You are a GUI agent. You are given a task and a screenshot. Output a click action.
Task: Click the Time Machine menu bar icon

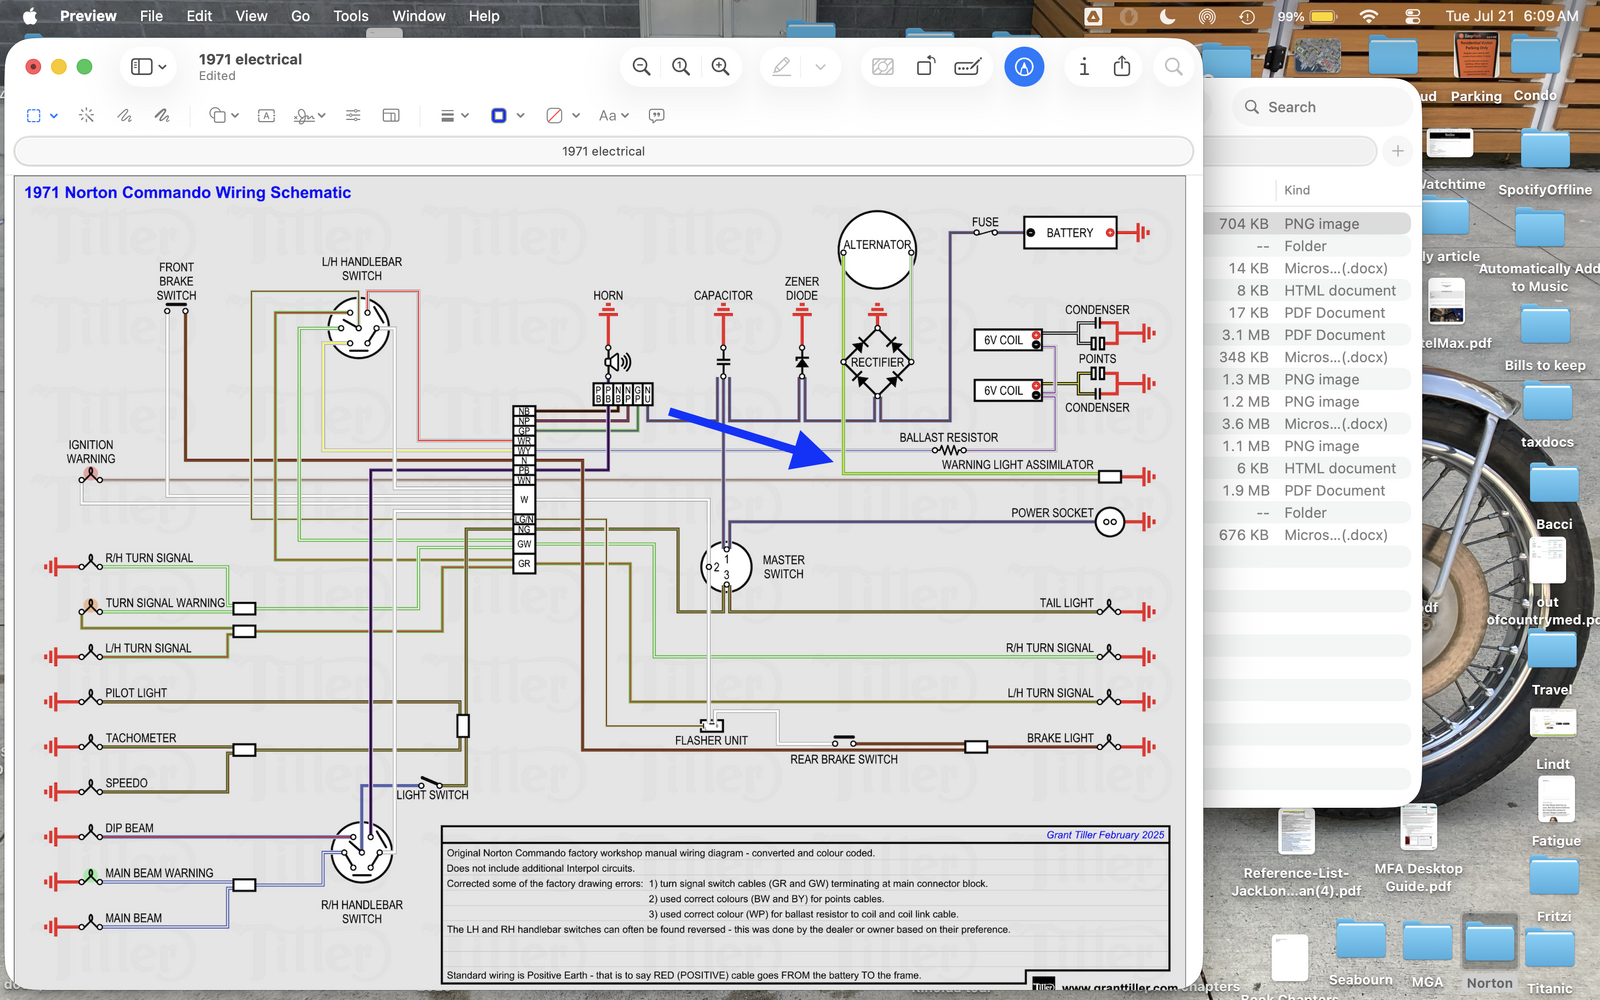click(x=1246, y=16)
